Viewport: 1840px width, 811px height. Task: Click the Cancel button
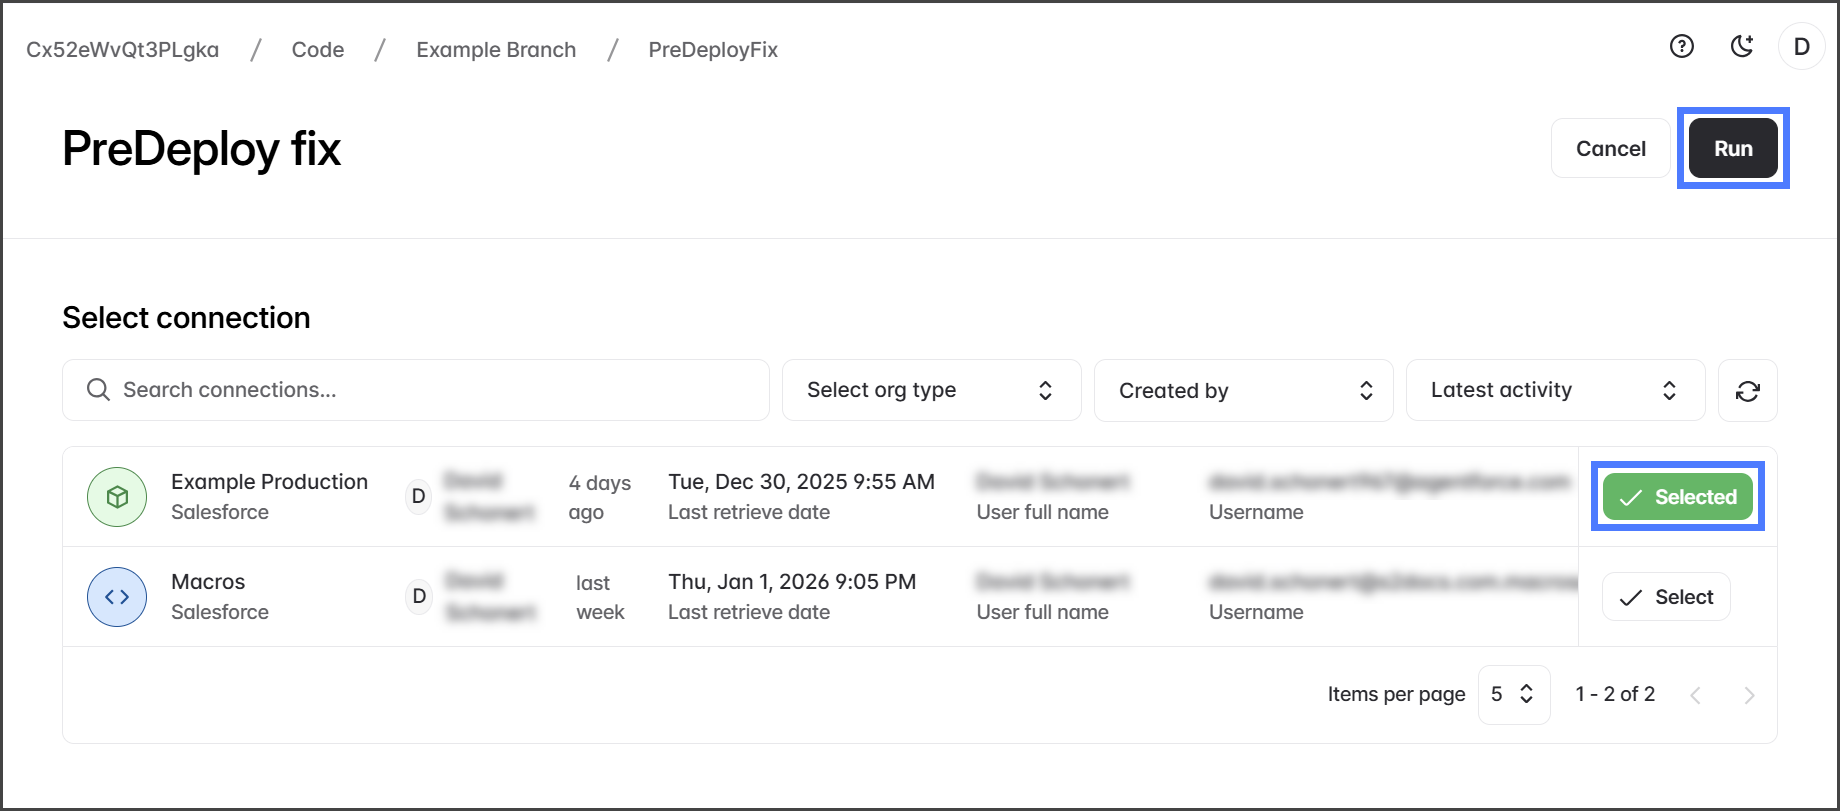tap(1610, 149)
